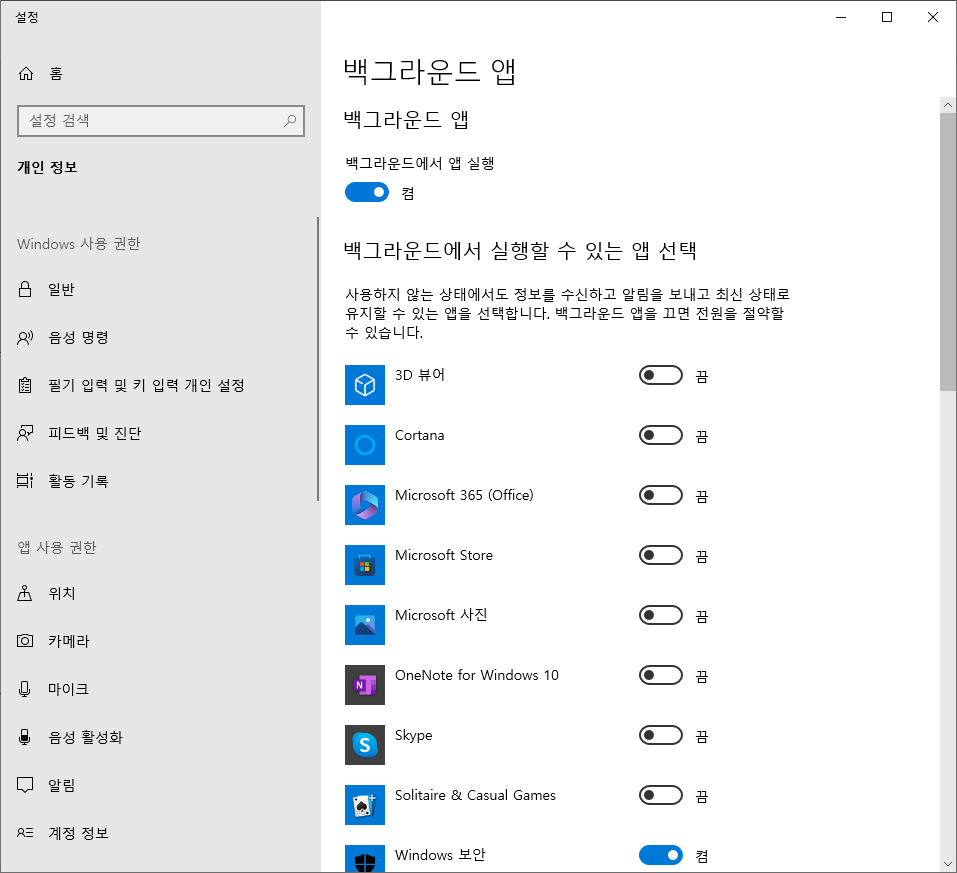This screenshot has width=957, height=873.
Task: Enable background toggle for 3D 뷰어
Action: [660, 375]
